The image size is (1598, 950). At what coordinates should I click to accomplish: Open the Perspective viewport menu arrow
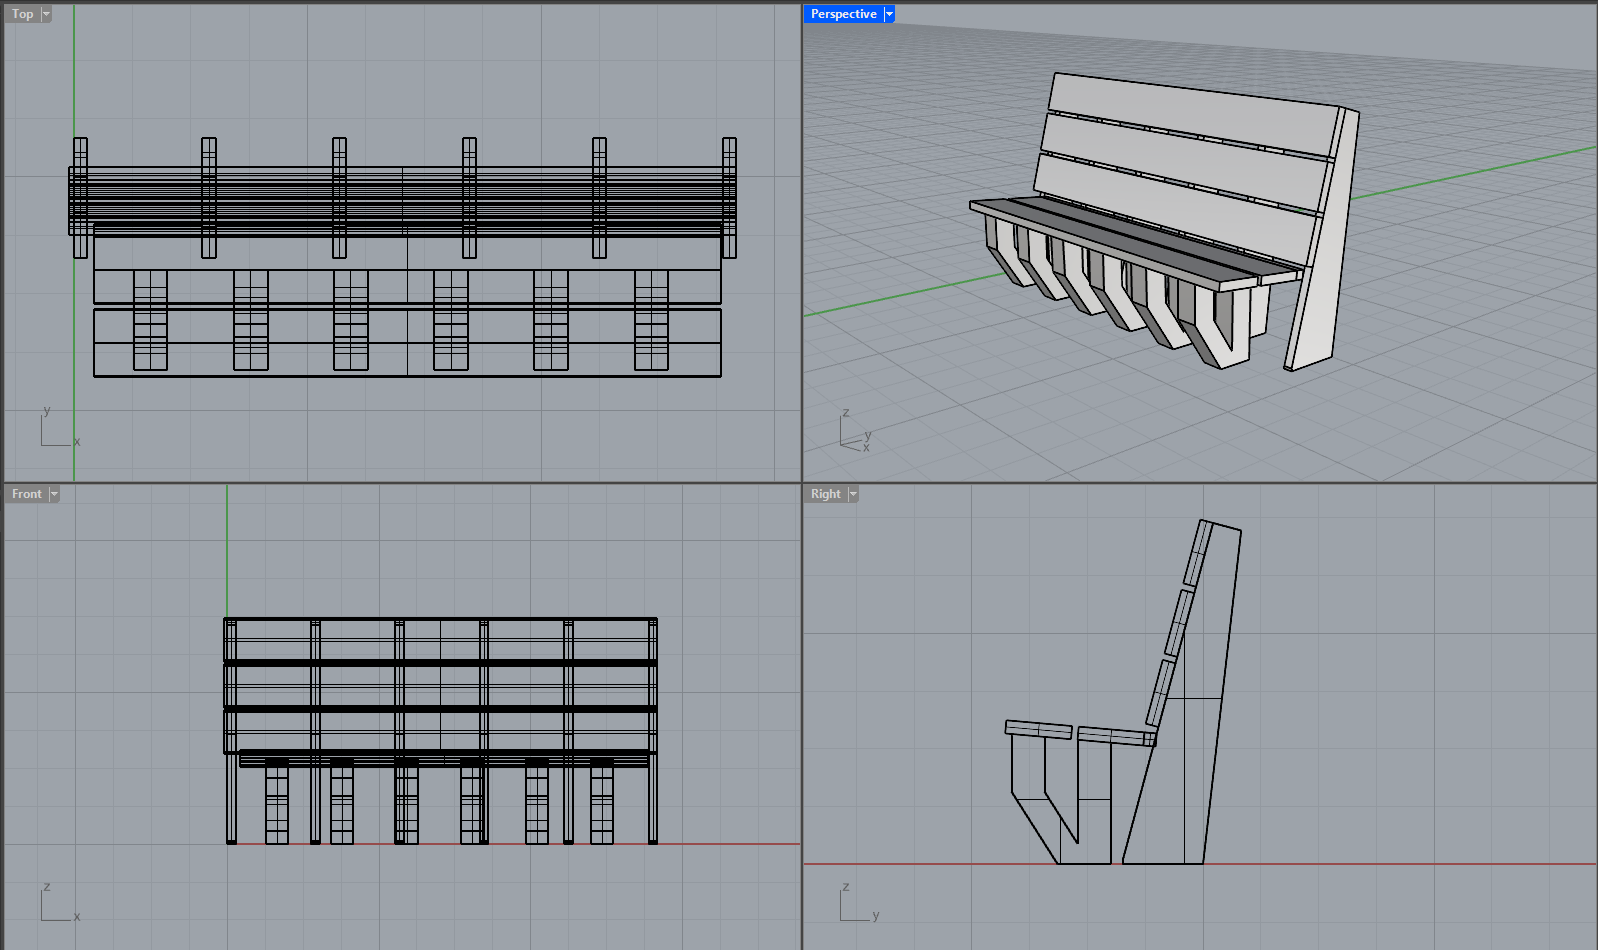click(x=889, y=14)
